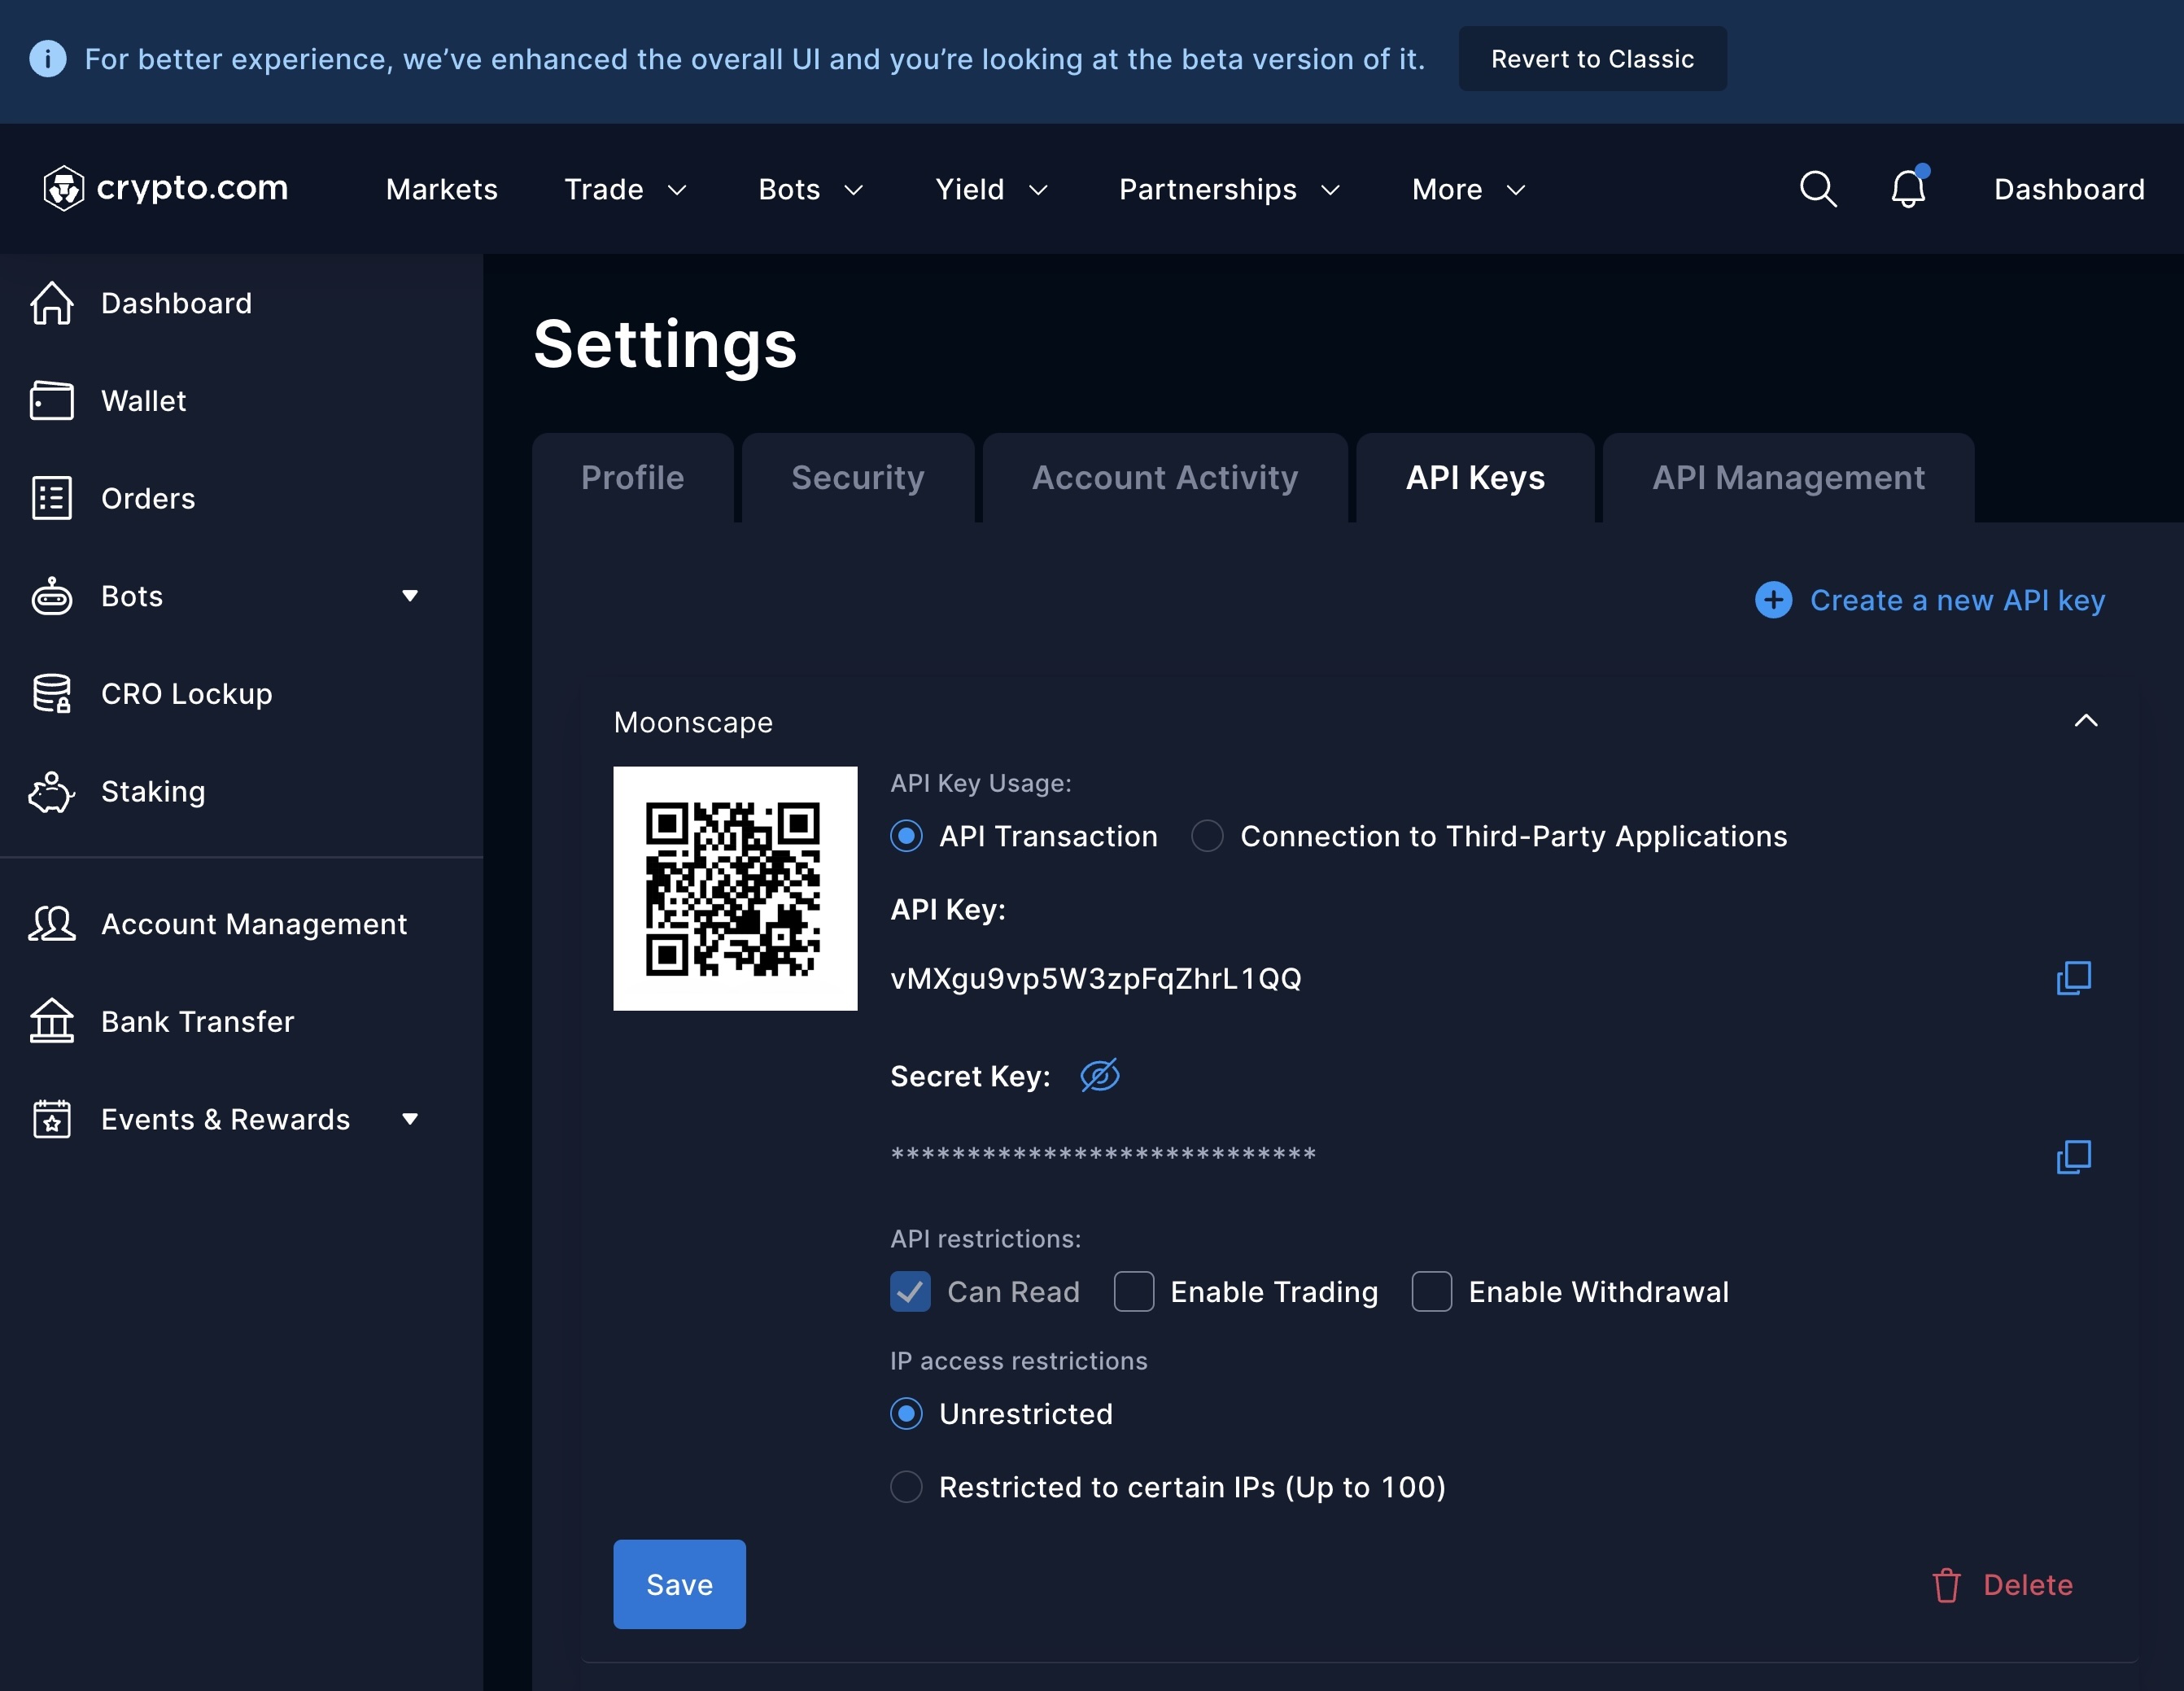Click the Moonscape key name
The width and height of the screenshot is (2184, 1691).
(x=693, y=722)
